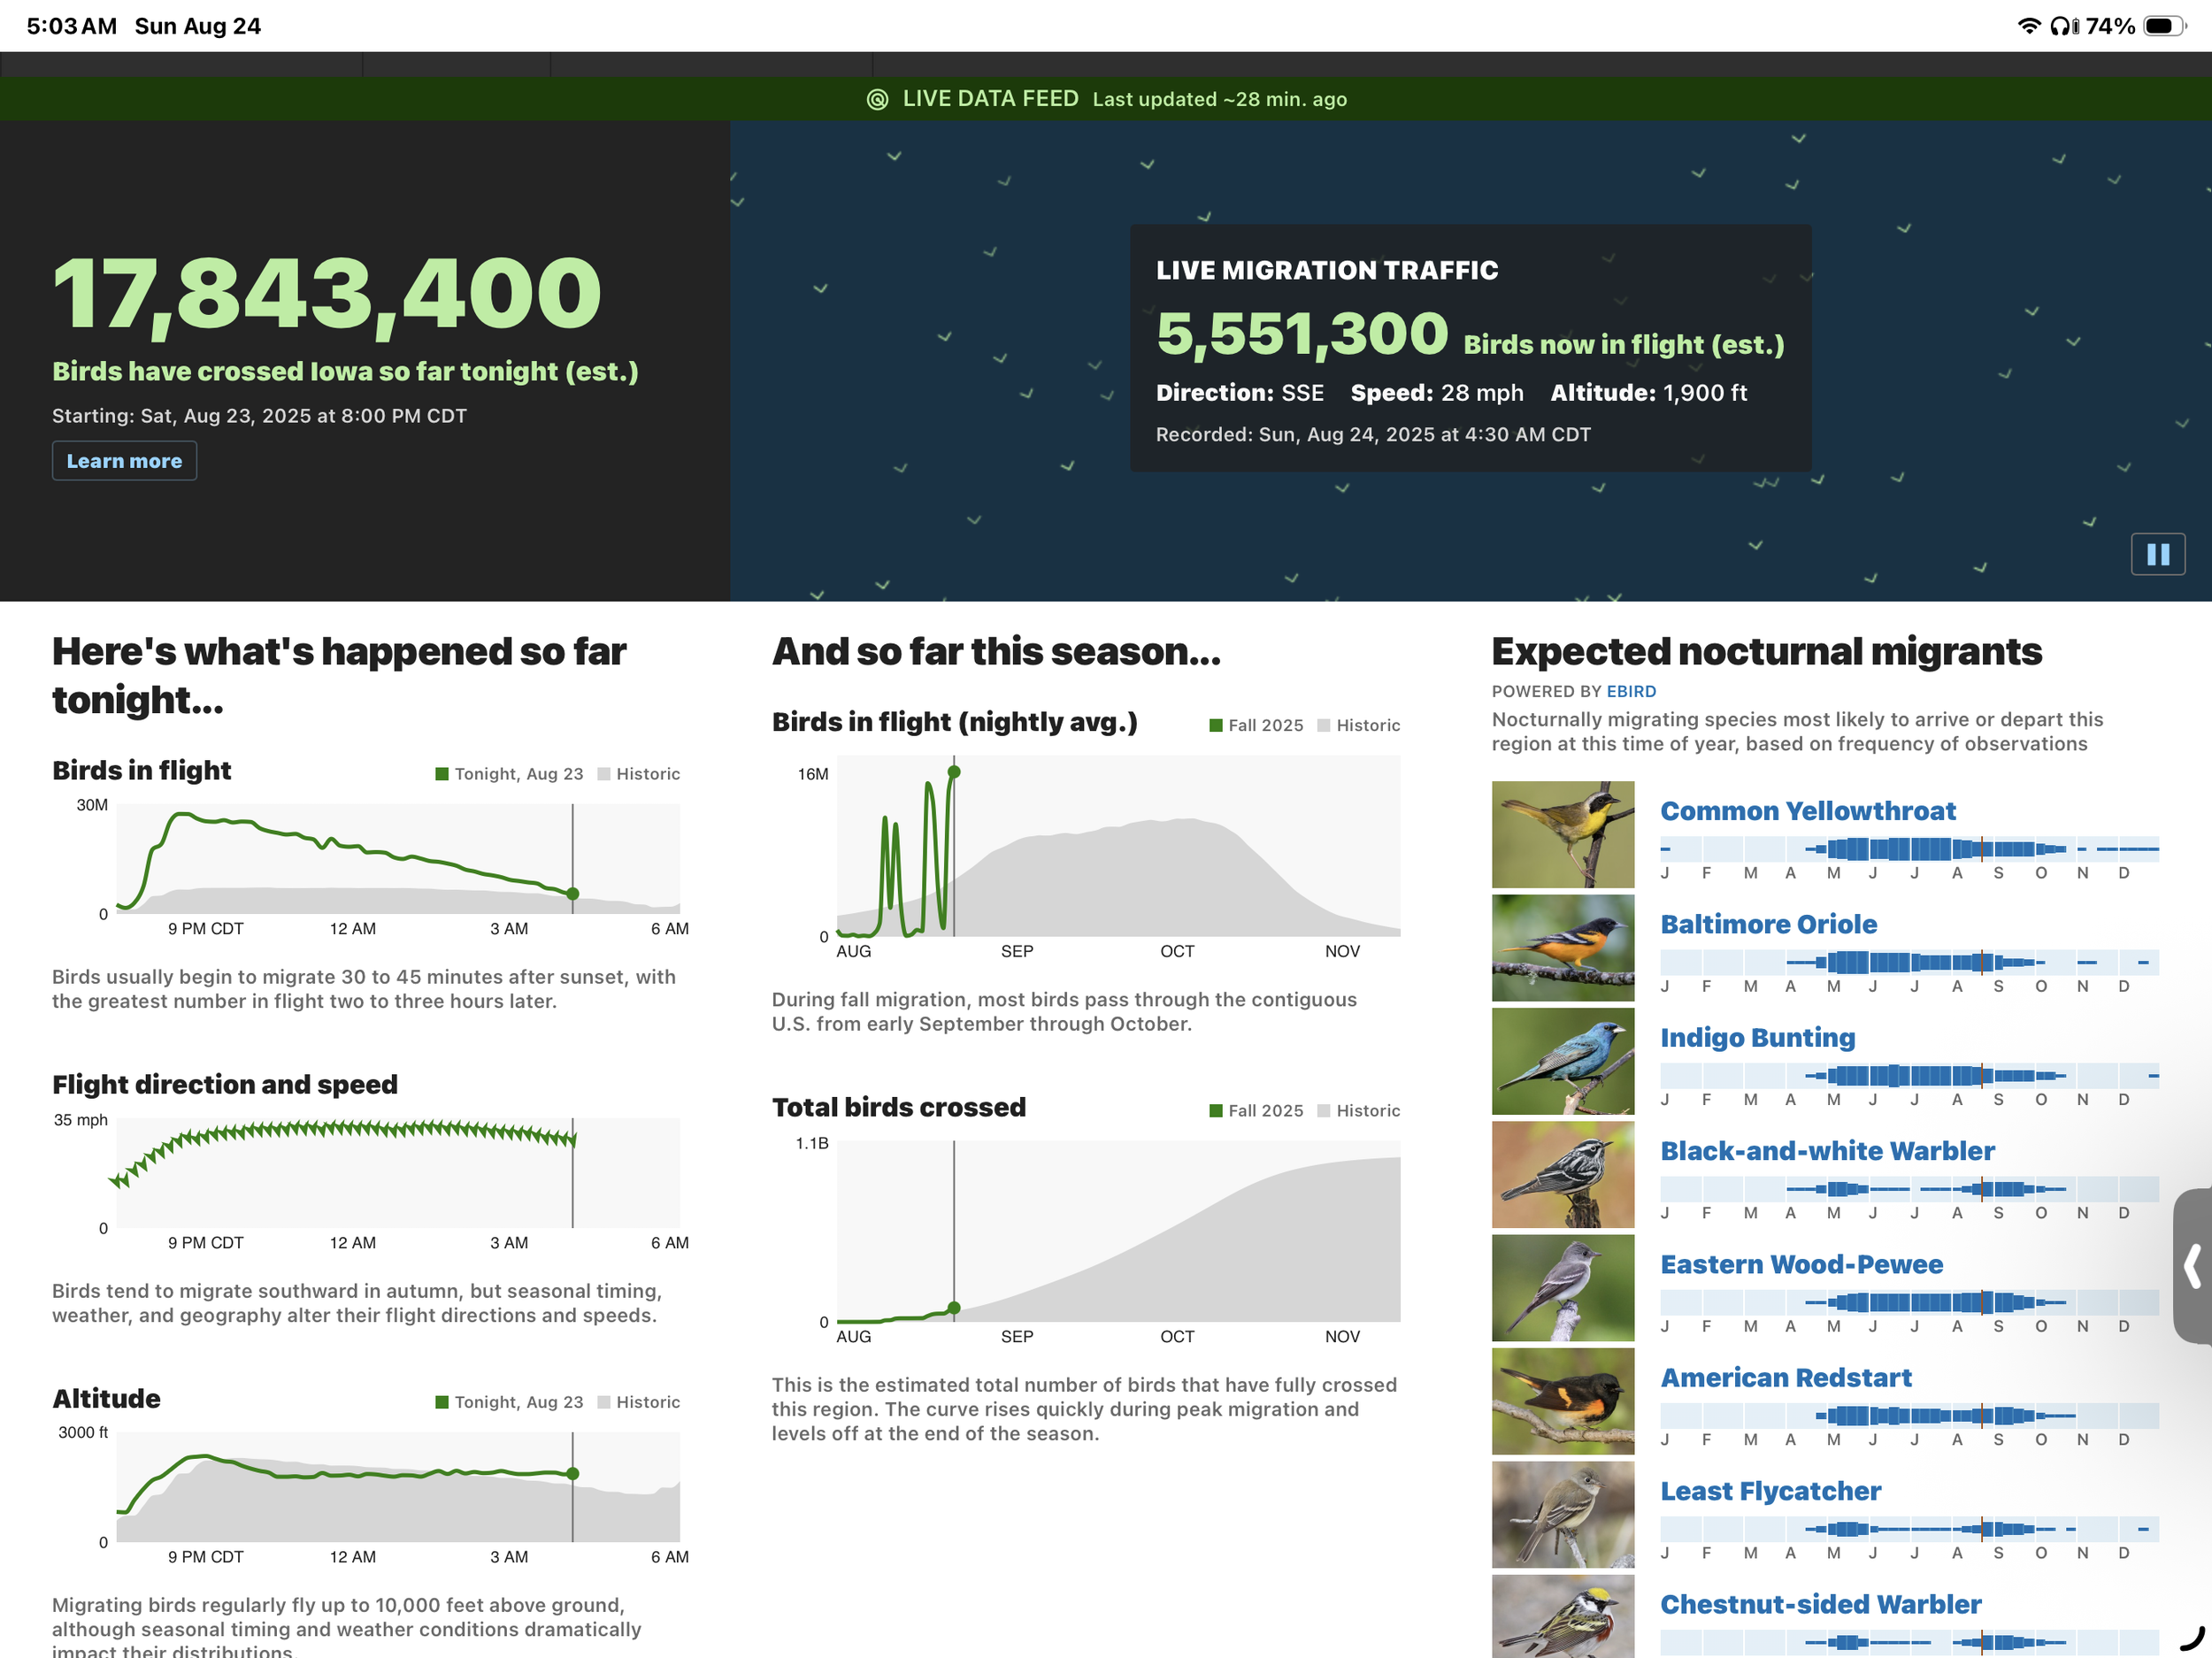Click the green Tonight legend swatch in Birds in flight
Viewport: 2212px width, 1658px height.
pyautogui.click(x=442, y=774)
